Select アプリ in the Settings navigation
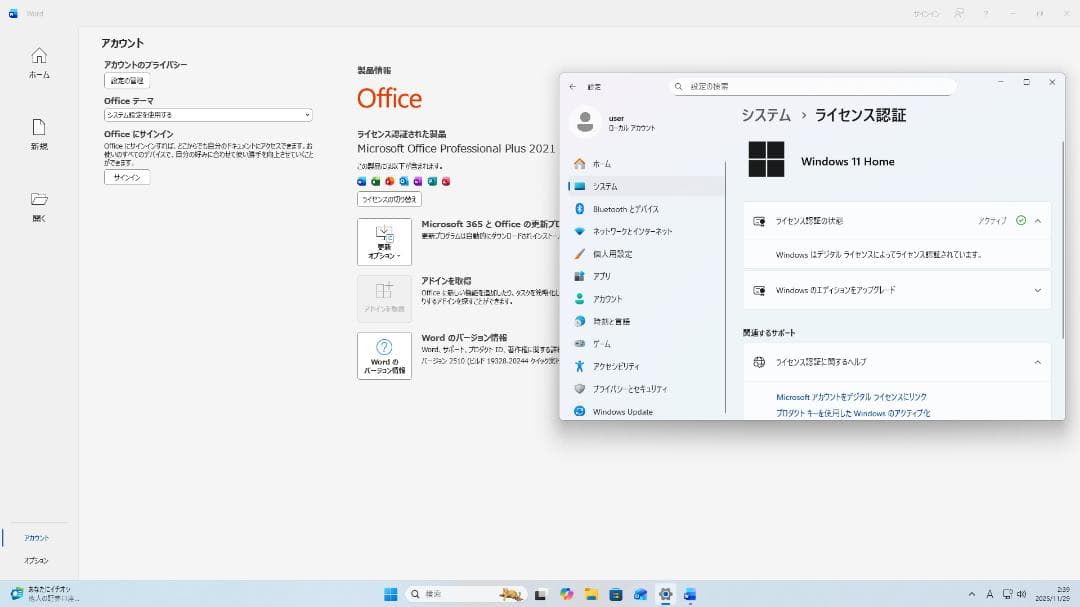This screenshot has width=1080, height=607. [x=604, y=276]
